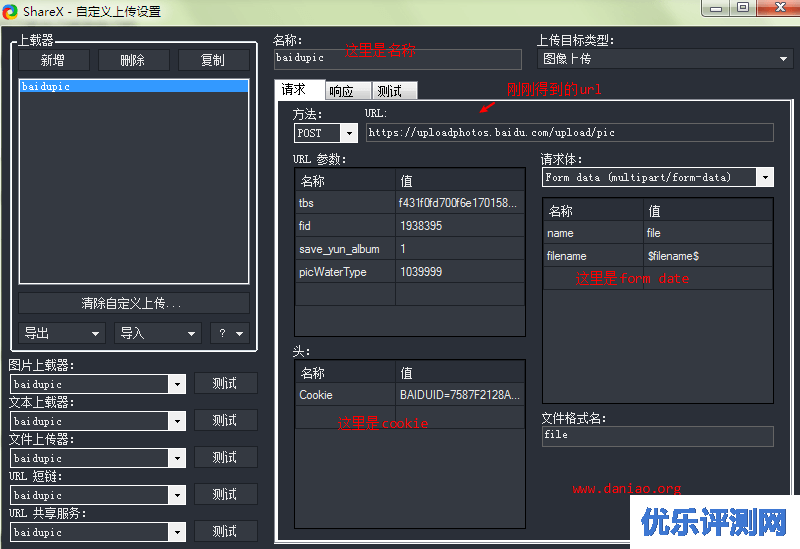Viewport: 800px width, 549px height.
Task: Expand the 文件上传器 baidupic combo box
Action: pyautogui.click(x=177, y=458)
